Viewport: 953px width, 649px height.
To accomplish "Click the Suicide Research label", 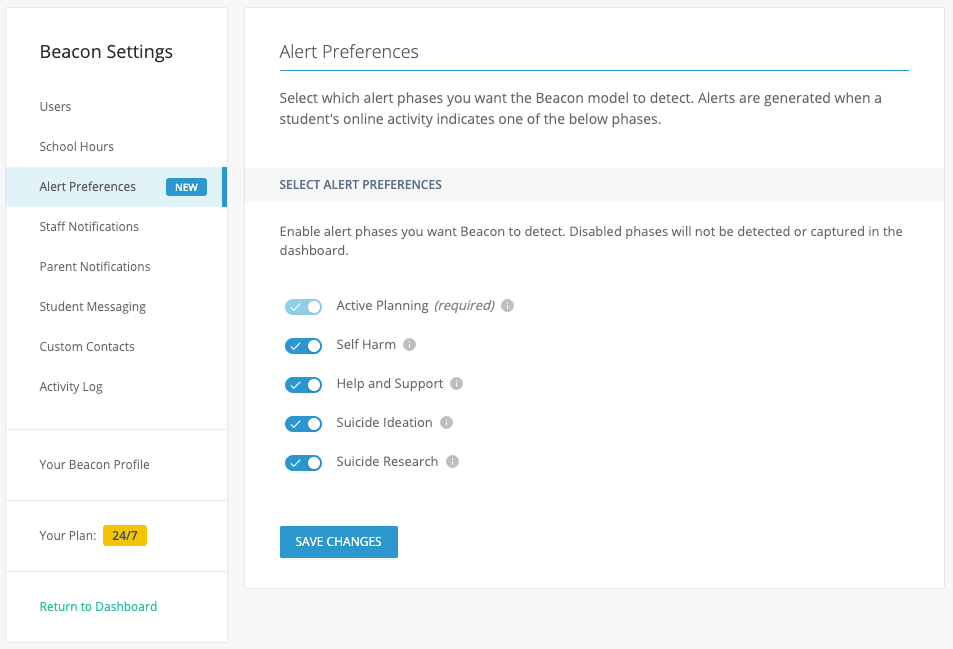I will tap(387, 462).
